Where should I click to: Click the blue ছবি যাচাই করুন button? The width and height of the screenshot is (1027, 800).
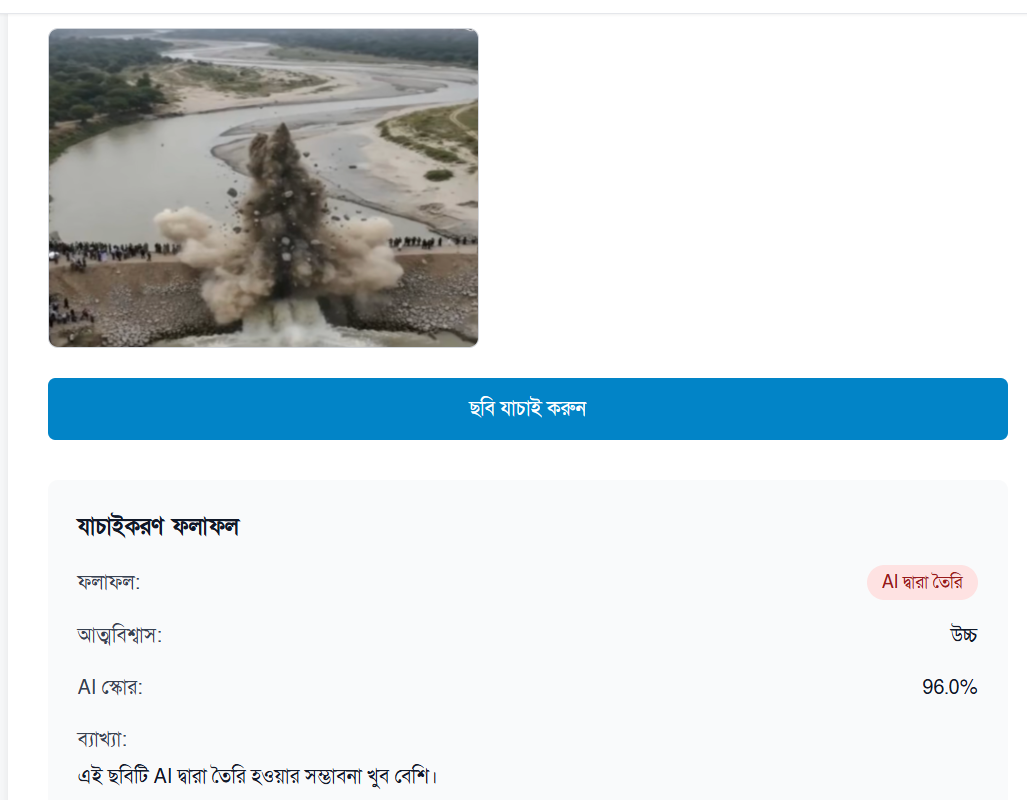pyautogui.click(x=527, y=409)
